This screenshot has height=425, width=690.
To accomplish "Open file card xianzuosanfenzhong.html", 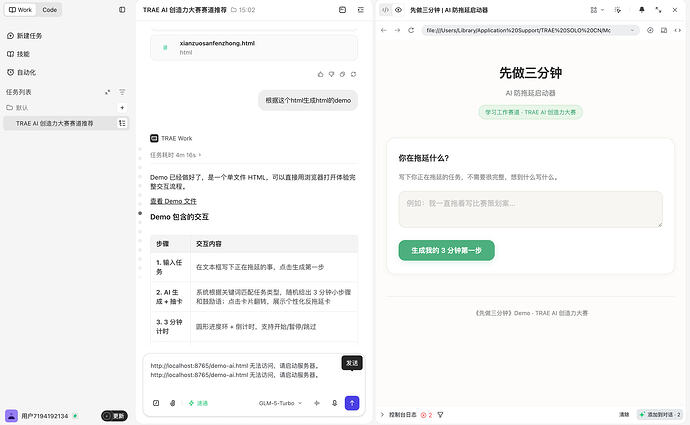I will (x=254, y=48).
